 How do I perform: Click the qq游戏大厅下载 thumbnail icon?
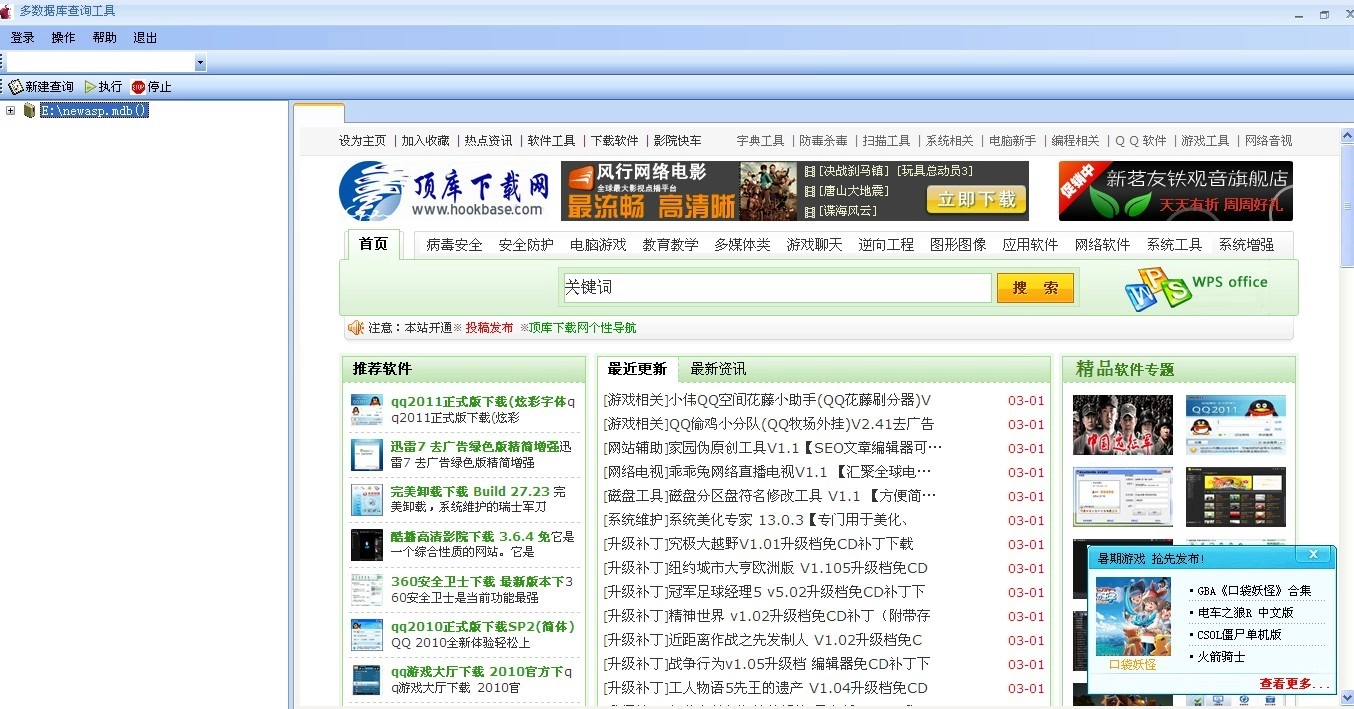click(366, 680)
